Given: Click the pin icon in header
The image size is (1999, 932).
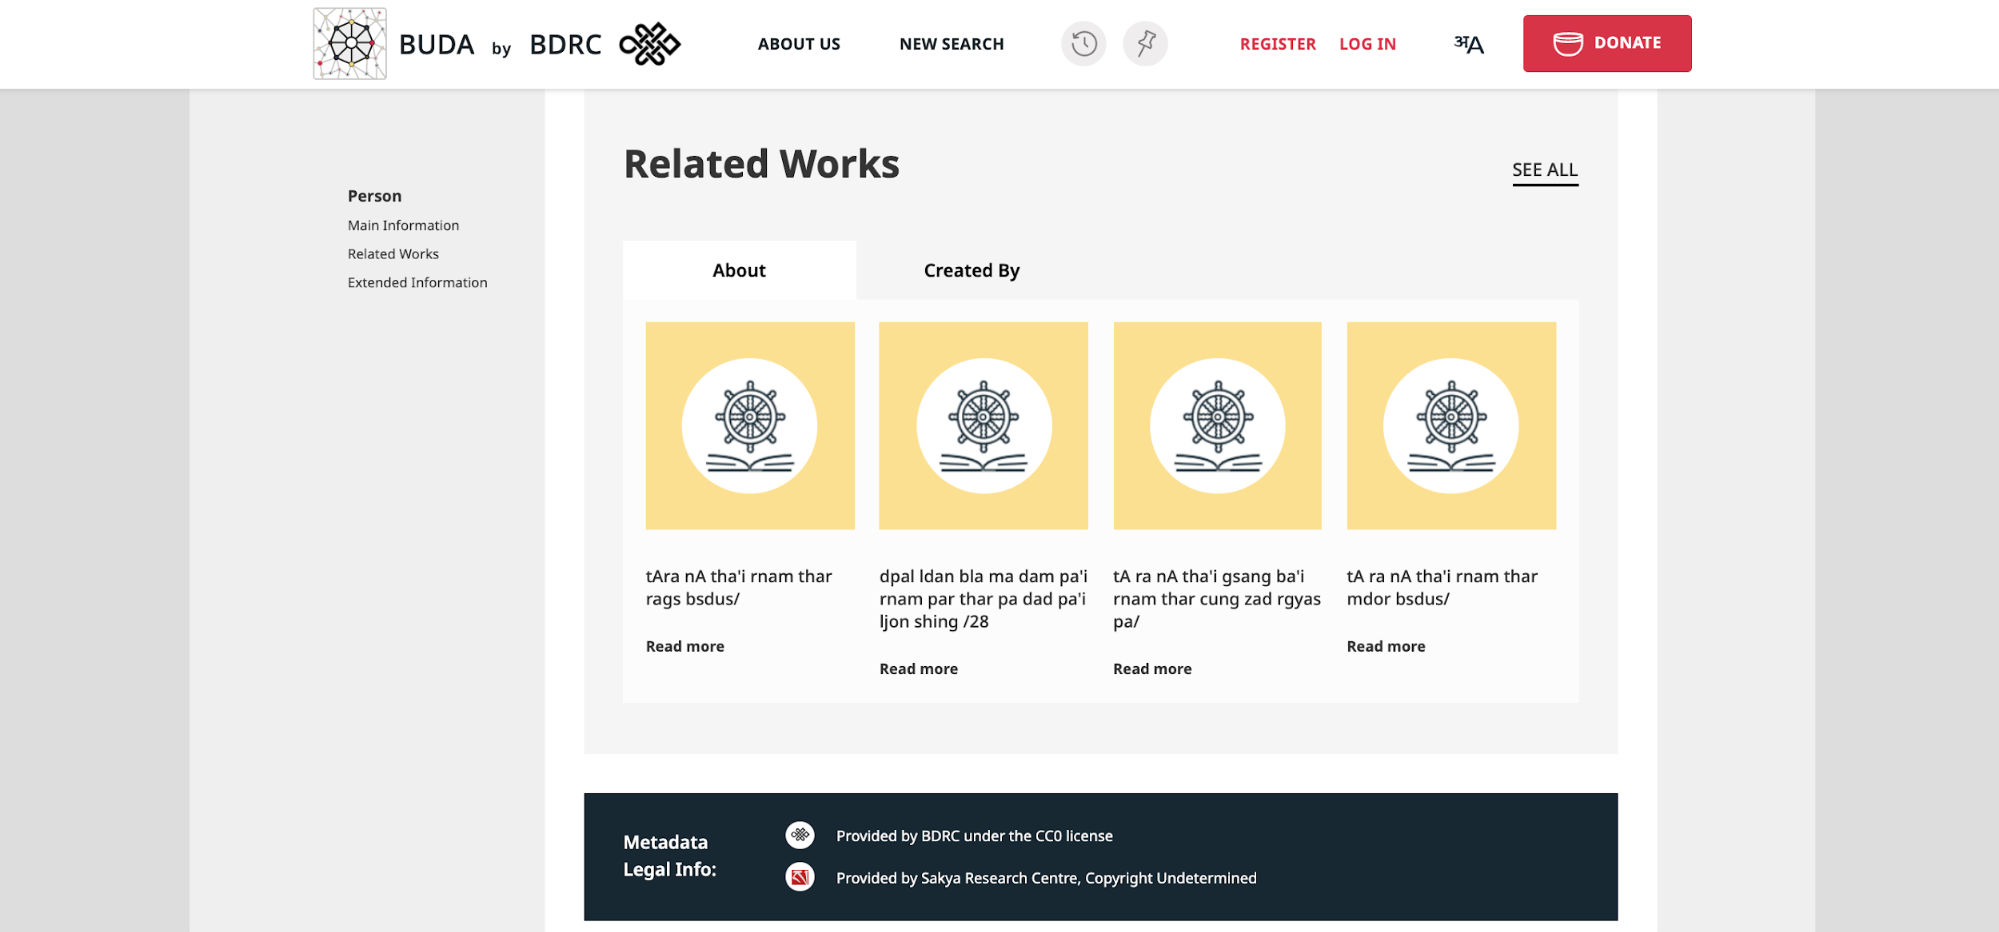Looking at the screenshot, I should (x=1145, y=44).
